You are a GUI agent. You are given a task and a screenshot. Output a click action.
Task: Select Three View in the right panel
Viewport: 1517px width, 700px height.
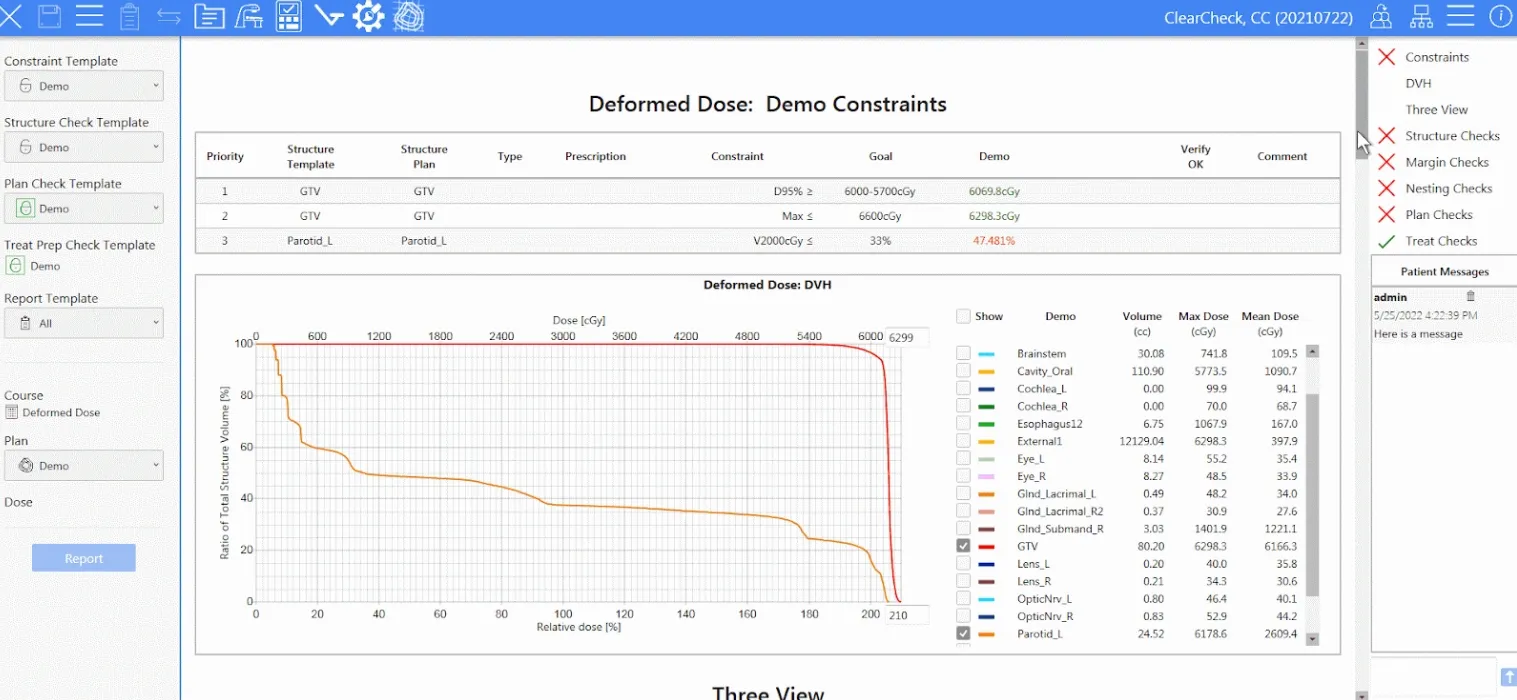tap(1436, 109)
